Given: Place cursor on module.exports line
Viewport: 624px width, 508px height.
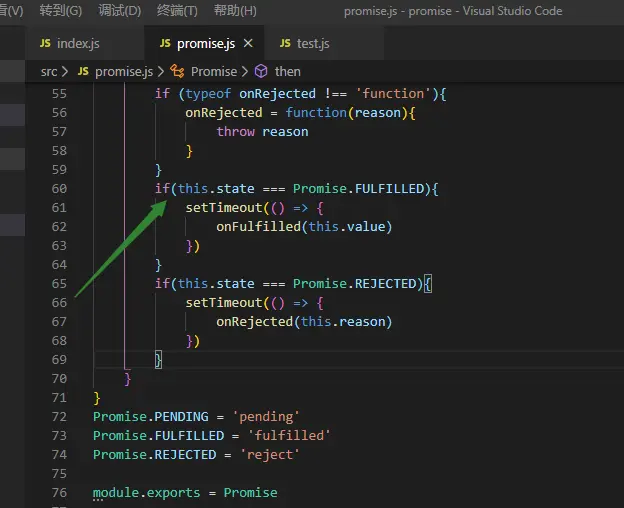Looking at the screenshot, I should (x=185, y=492).
